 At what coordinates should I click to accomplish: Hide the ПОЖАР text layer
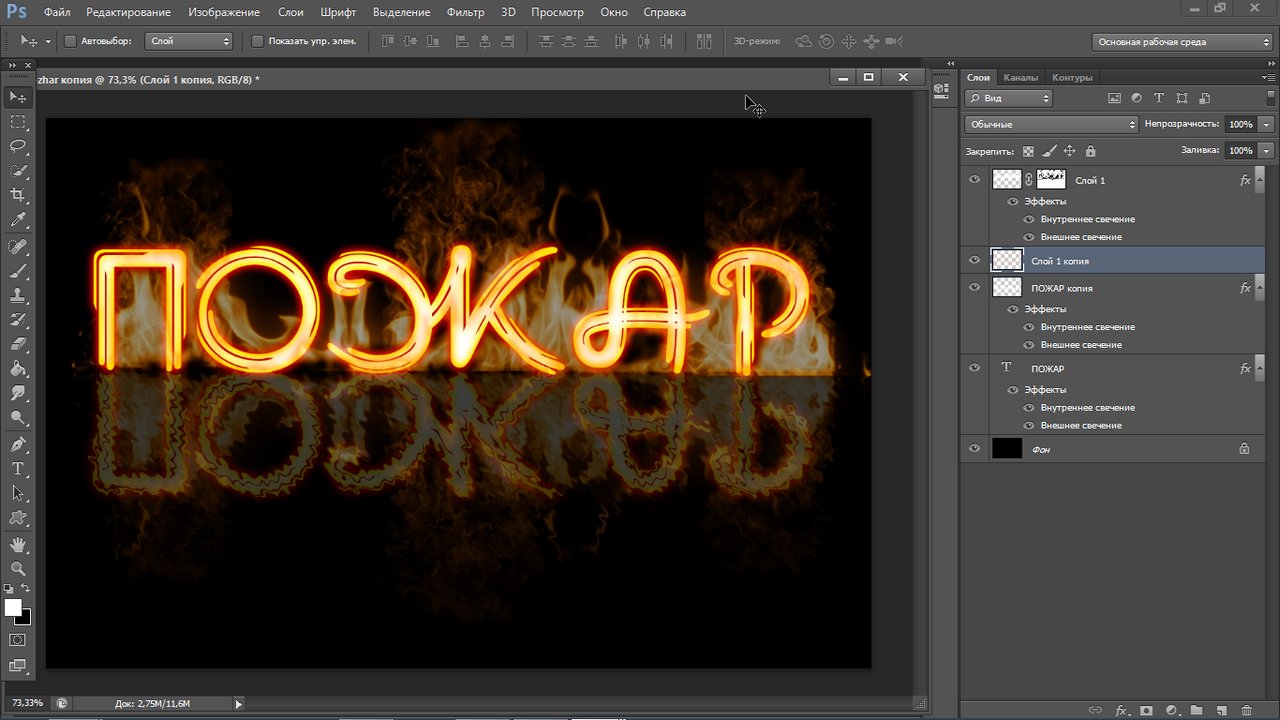click(975, 368)
